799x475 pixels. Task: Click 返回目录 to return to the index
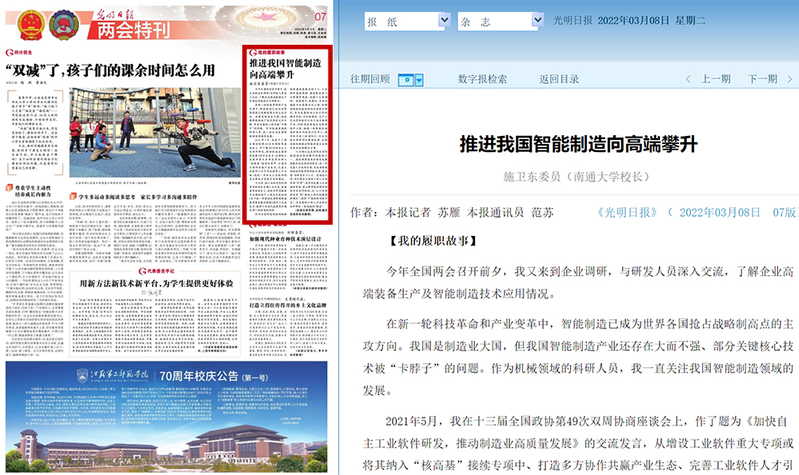coord(558,79)
